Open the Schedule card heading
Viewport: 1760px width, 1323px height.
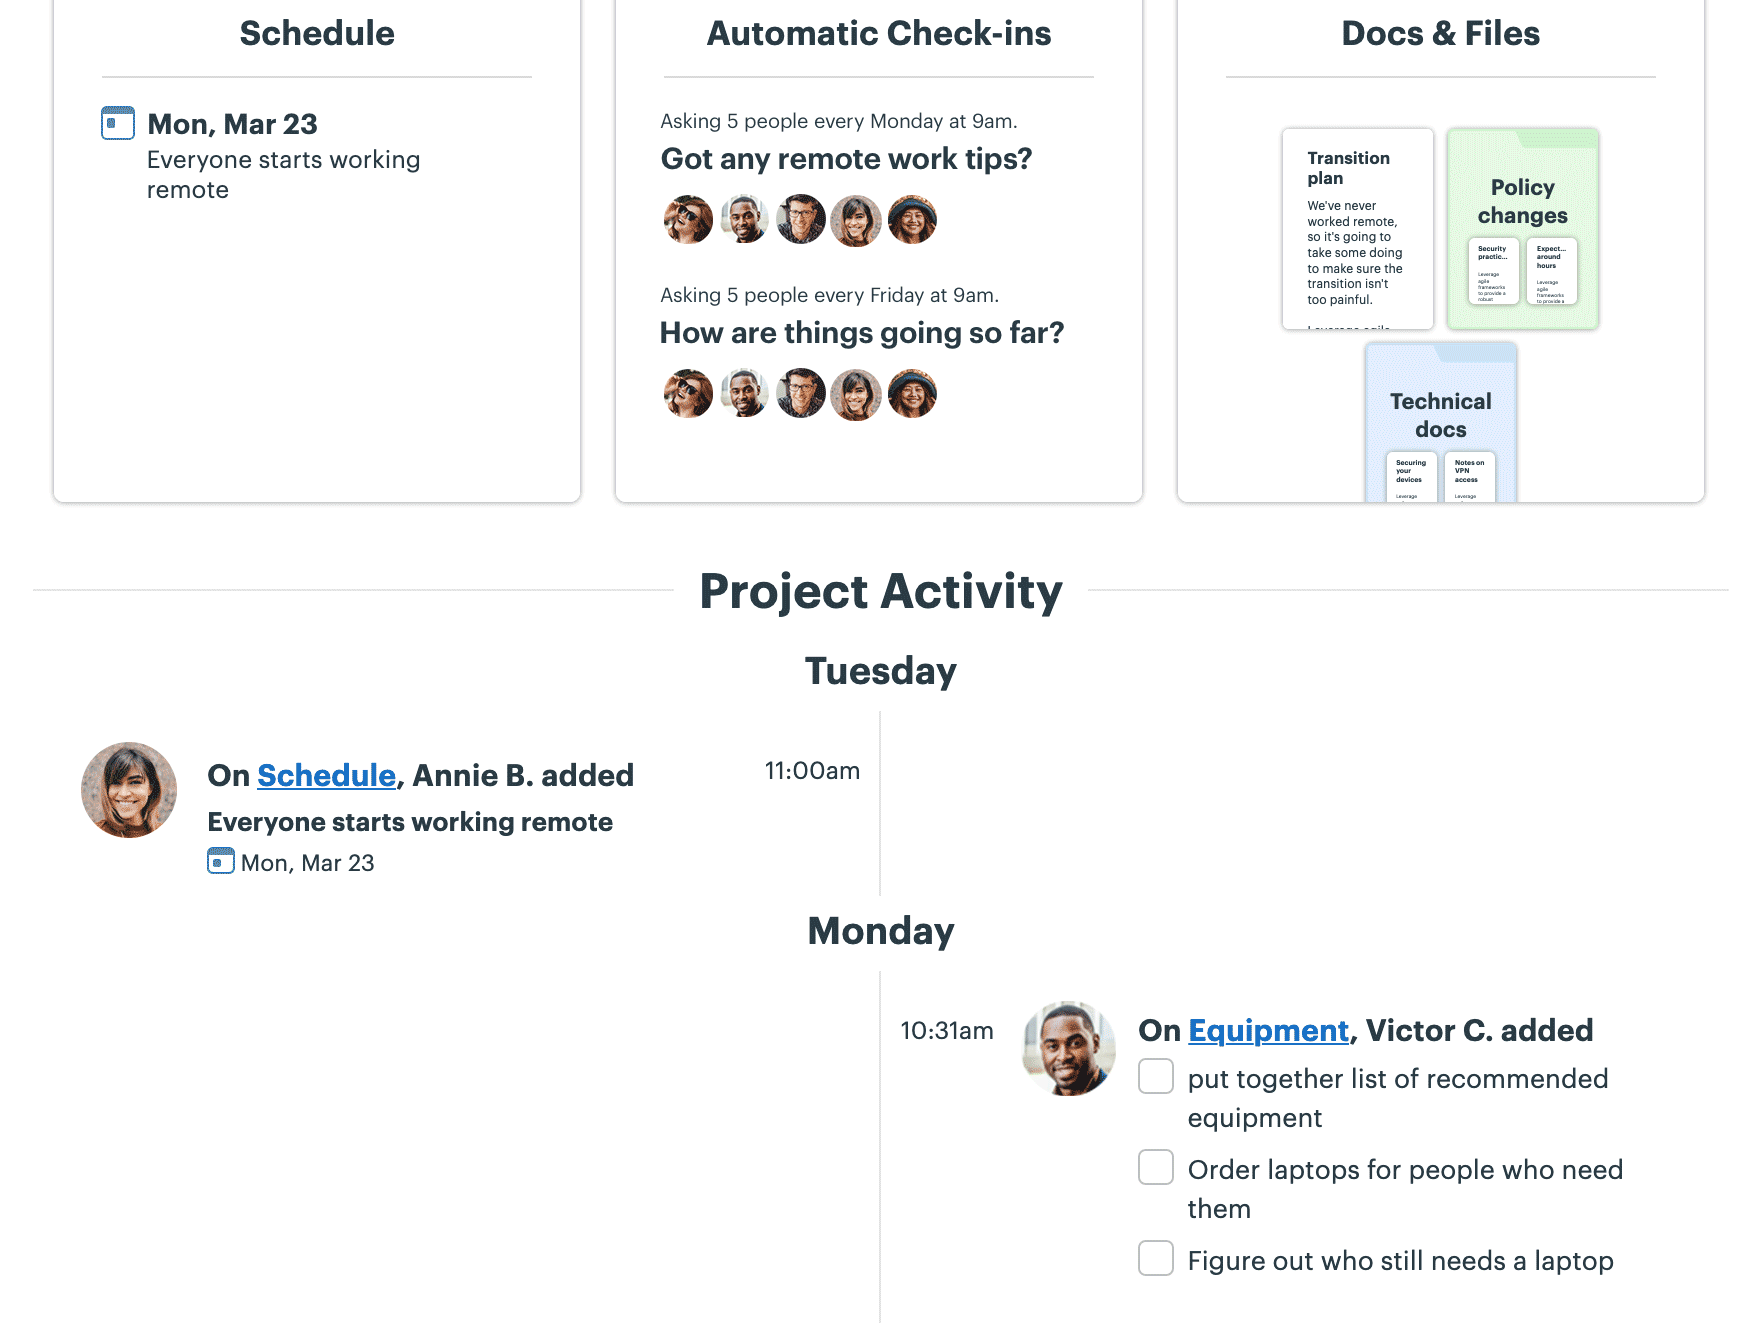(x=317, y=33)
